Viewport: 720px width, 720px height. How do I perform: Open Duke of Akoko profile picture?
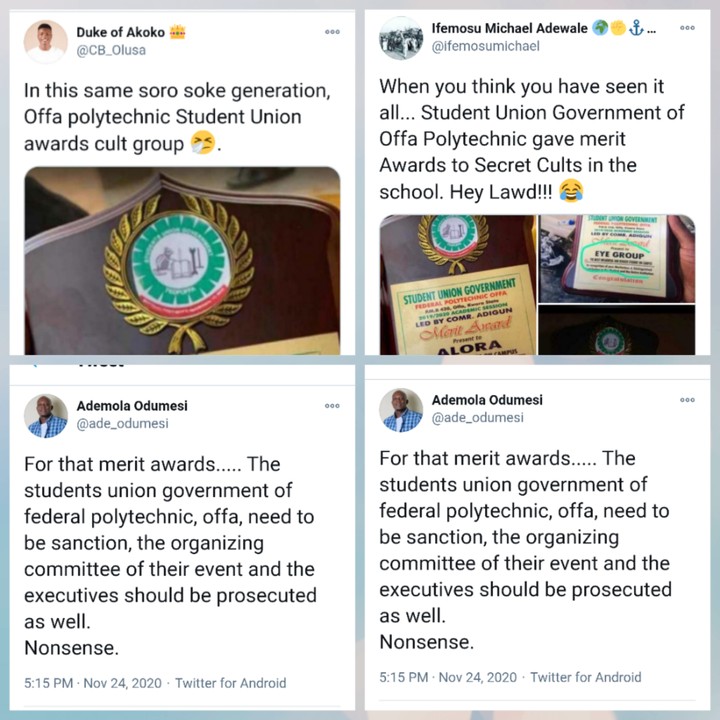pyautogui.click(x=45, y=41)
